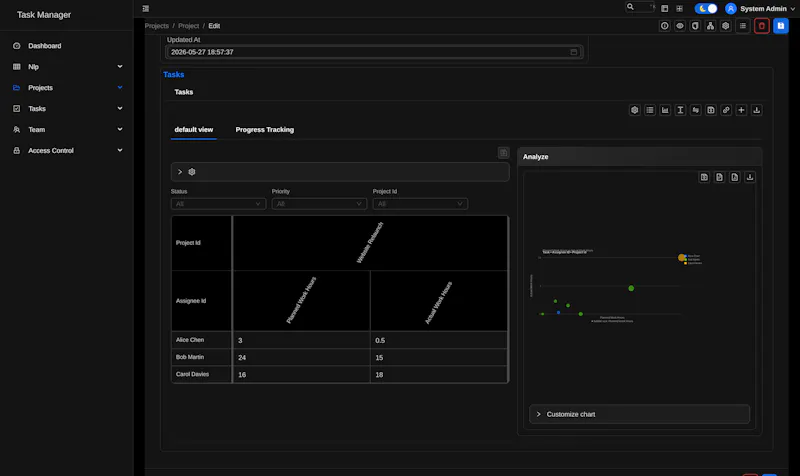
Task: View the record using the eye icon
Action: coord(680,26)
